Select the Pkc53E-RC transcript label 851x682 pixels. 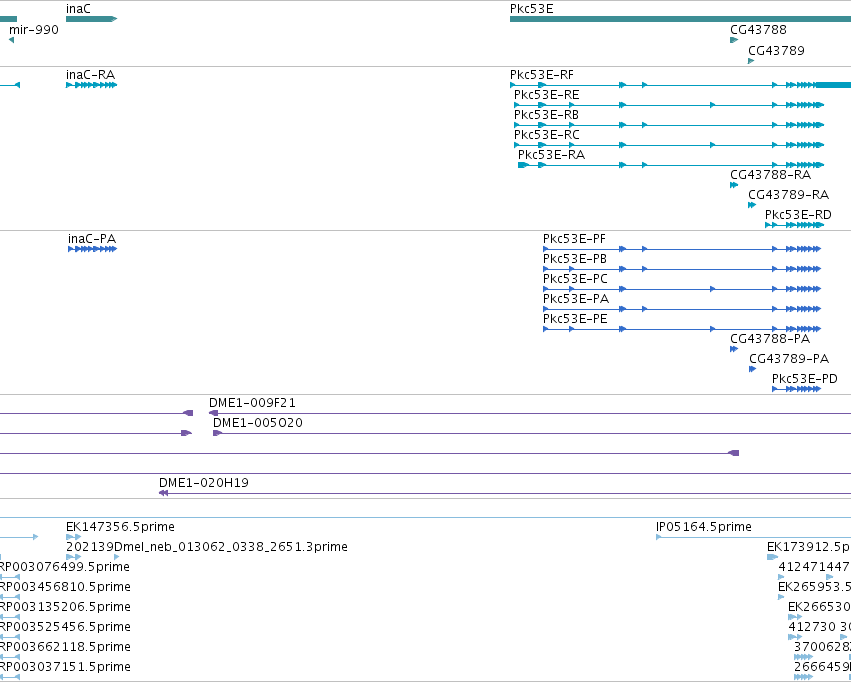pyautogui.click(x=547, y=135)
